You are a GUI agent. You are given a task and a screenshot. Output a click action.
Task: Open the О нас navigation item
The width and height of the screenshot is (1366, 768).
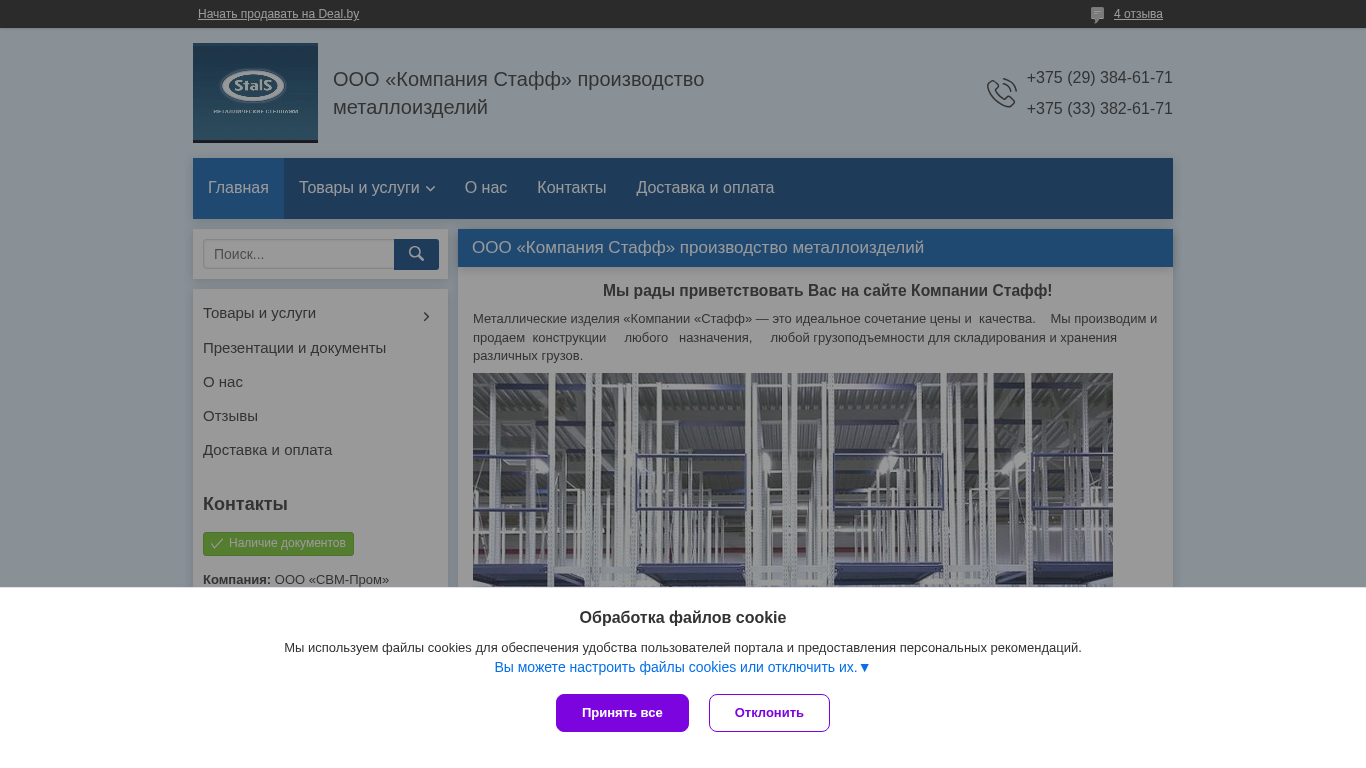(x=485, y=188)
